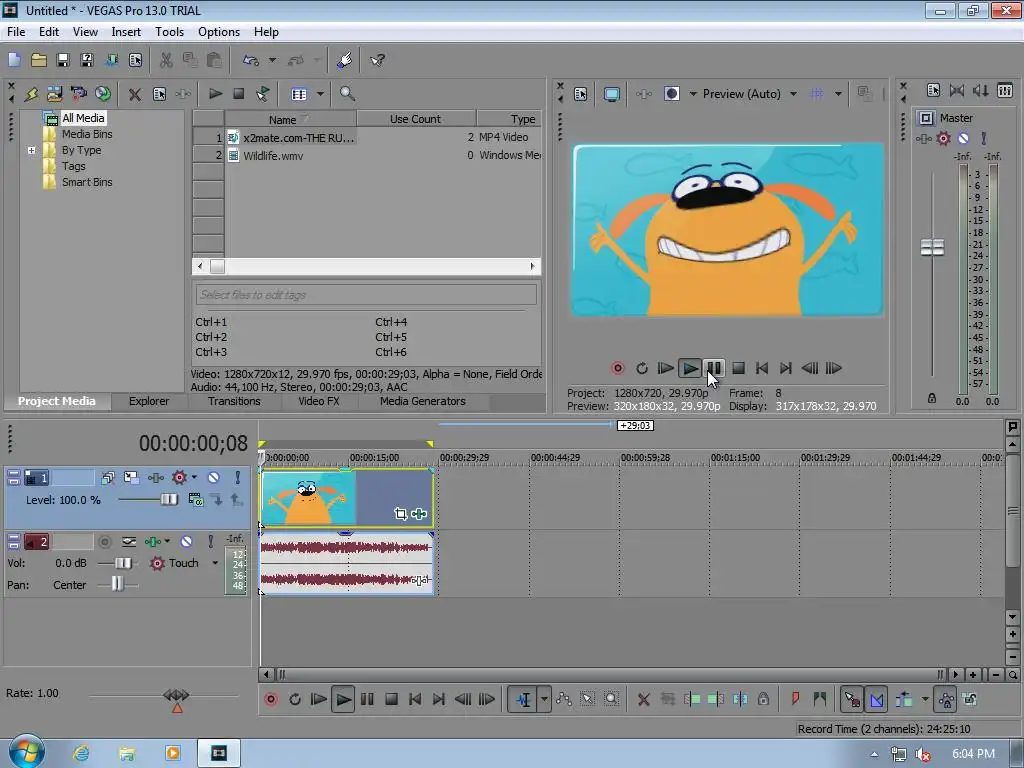The height and width of the screenshot is (768, 1024).
Task: Pause playback in the preview window
Action: [x=714, y=368]
